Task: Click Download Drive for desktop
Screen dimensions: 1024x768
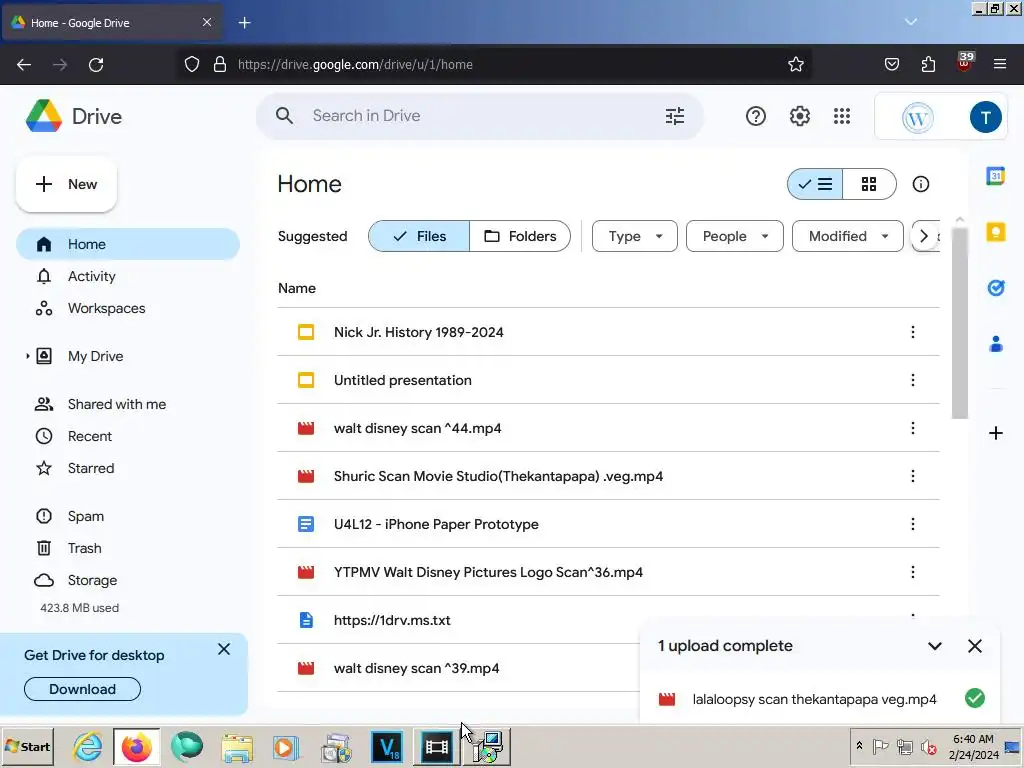Action: 82,689
